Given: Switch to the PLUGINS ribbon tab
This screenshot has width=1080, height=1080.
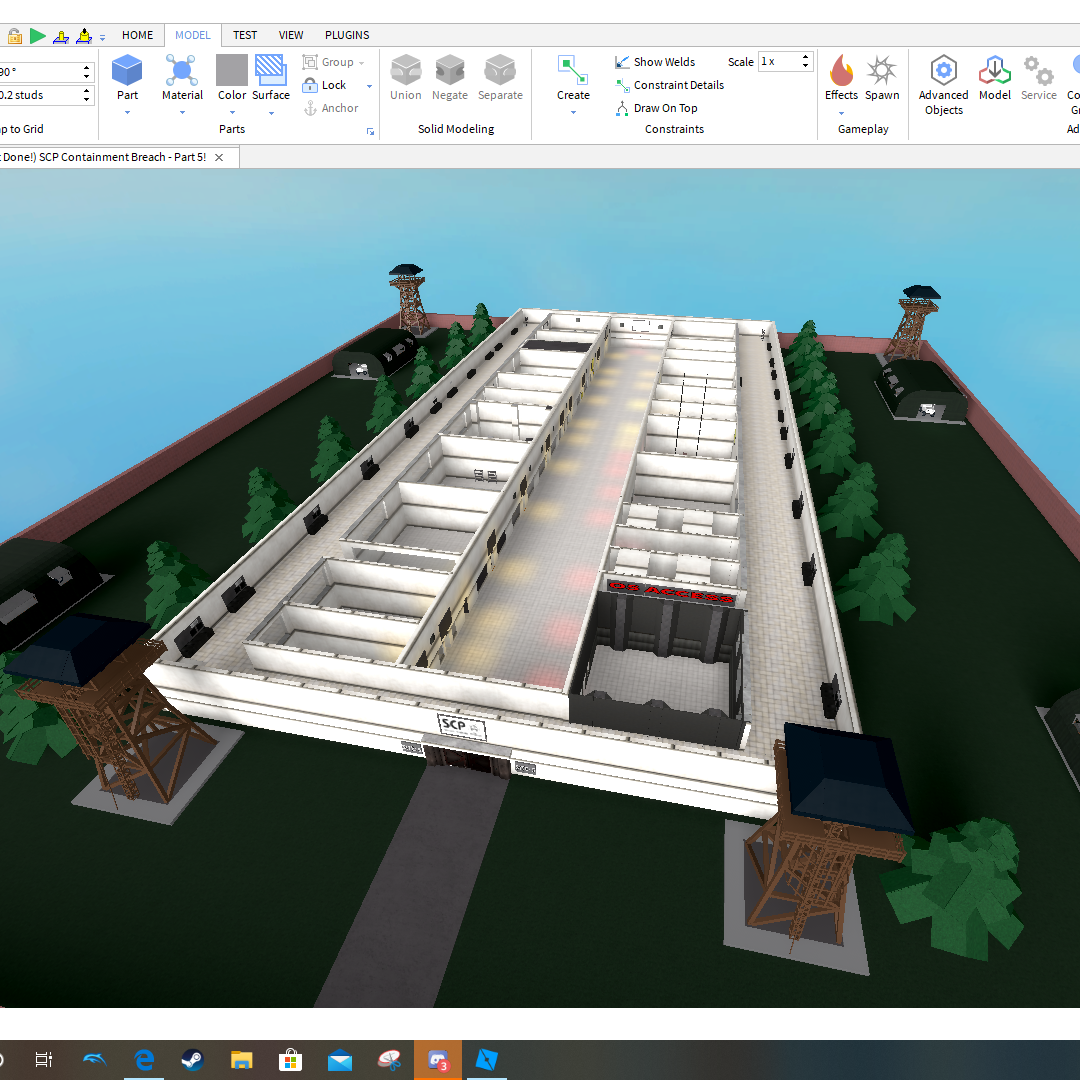Looking at the screenshot, I should click(x=347, y=35).
